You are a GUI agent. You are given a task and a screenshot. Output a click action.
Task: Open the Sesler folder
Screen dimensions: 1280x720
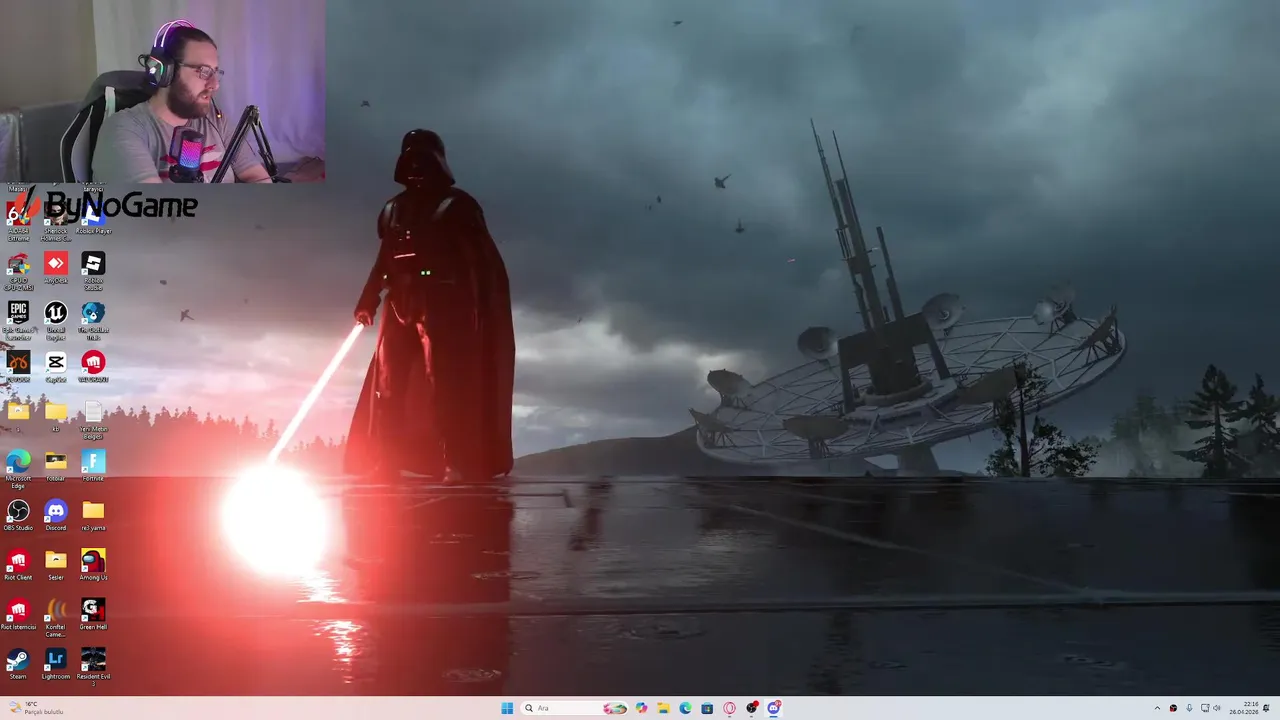(x=56, y=565)
